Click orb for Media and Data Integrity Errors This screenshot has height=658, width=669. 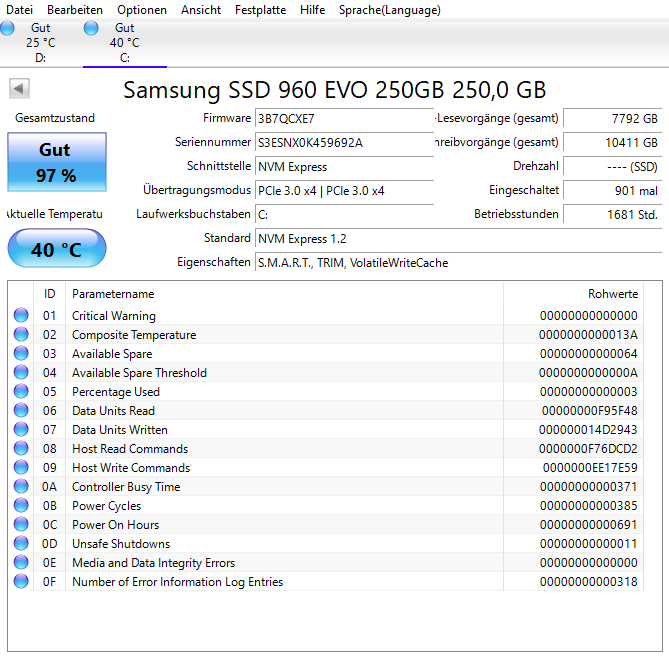(x=21, y=562)
